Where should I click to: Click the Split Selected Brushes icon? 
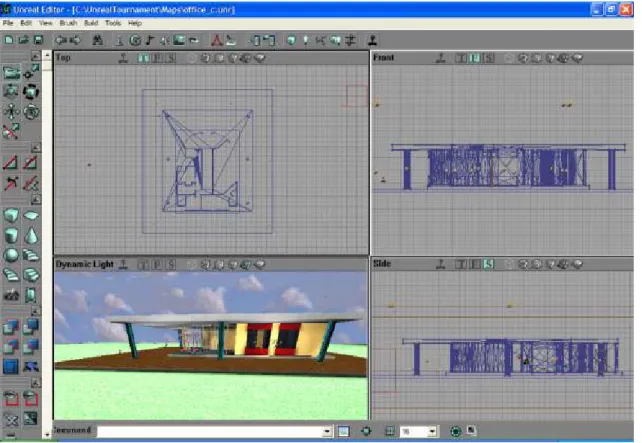[31, 163]
